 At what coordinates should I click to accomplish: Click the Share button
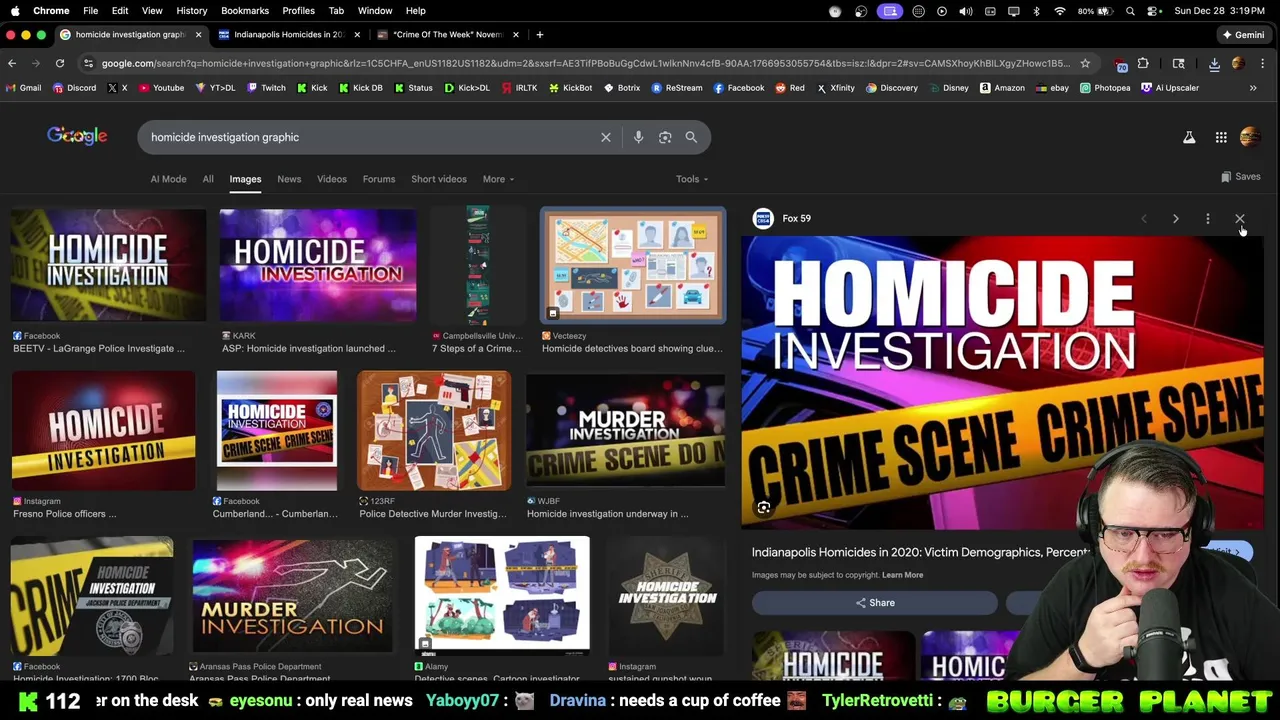(875, 603)
